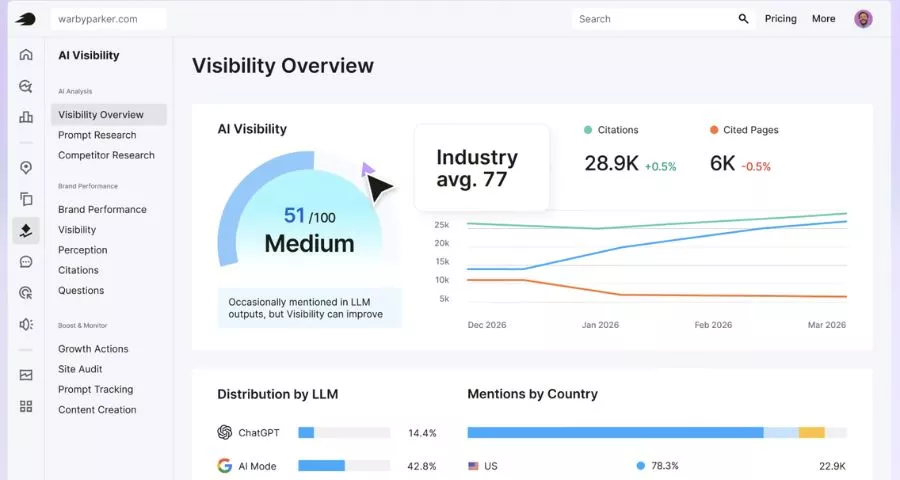Screen dimensions: 900x480
Task: Click the Visibility Overview page title
Action: pyautogui.click(x=283, y=65)
